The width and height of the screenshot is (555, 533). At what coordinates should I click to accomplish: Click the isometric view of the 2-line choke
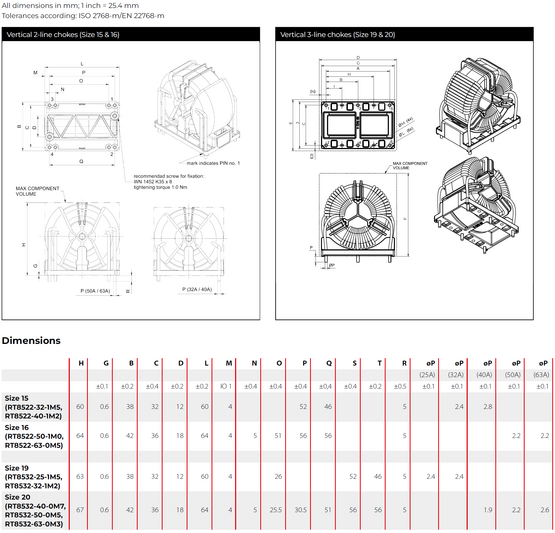[197, 109]
